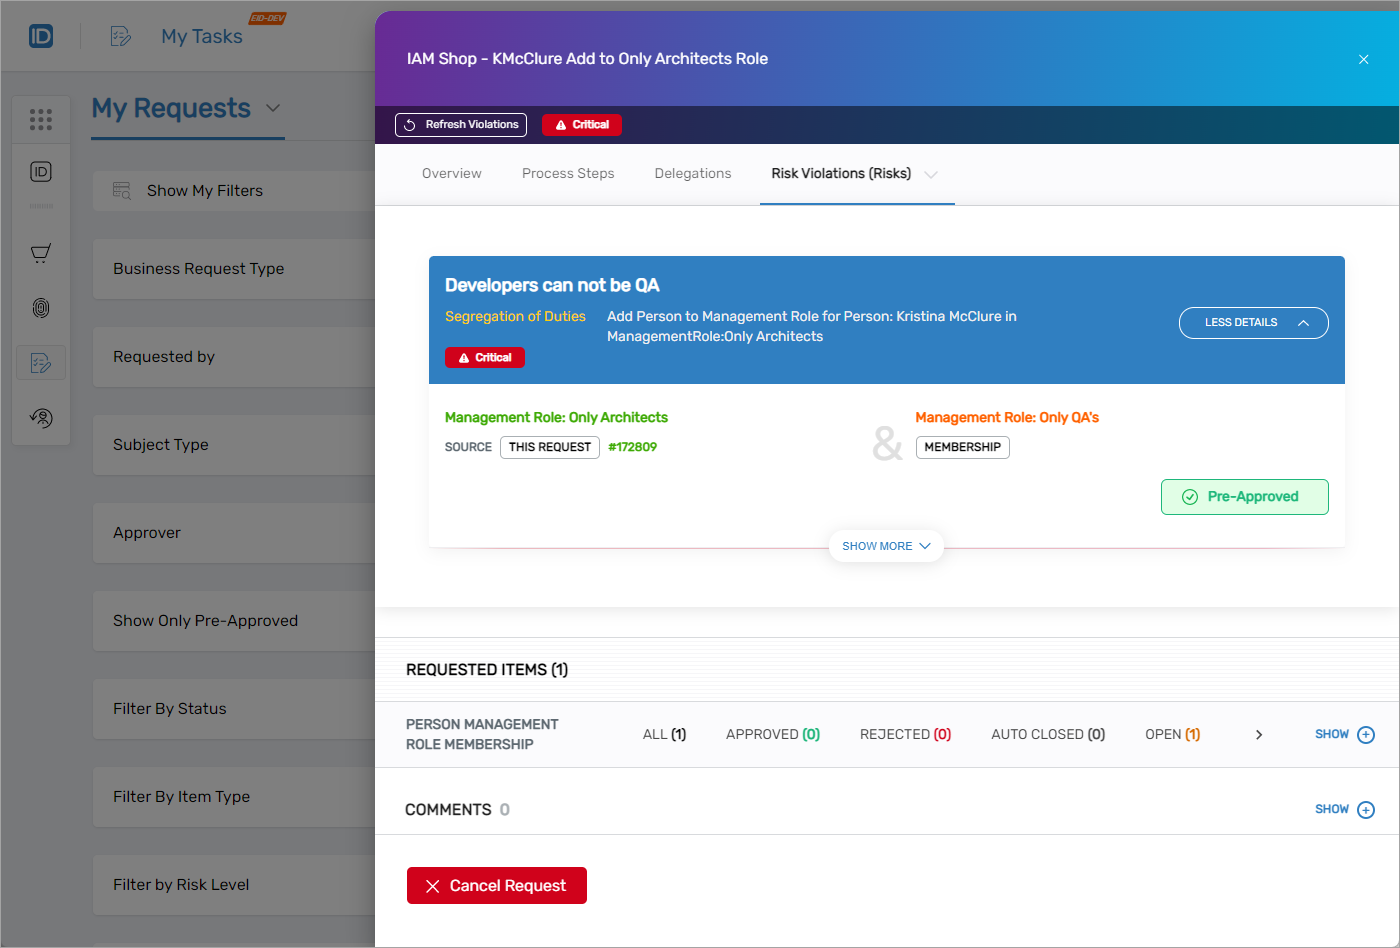Open the delegations person icon in the sidebar
This screenshot has height=948, width=1400.
41,418
